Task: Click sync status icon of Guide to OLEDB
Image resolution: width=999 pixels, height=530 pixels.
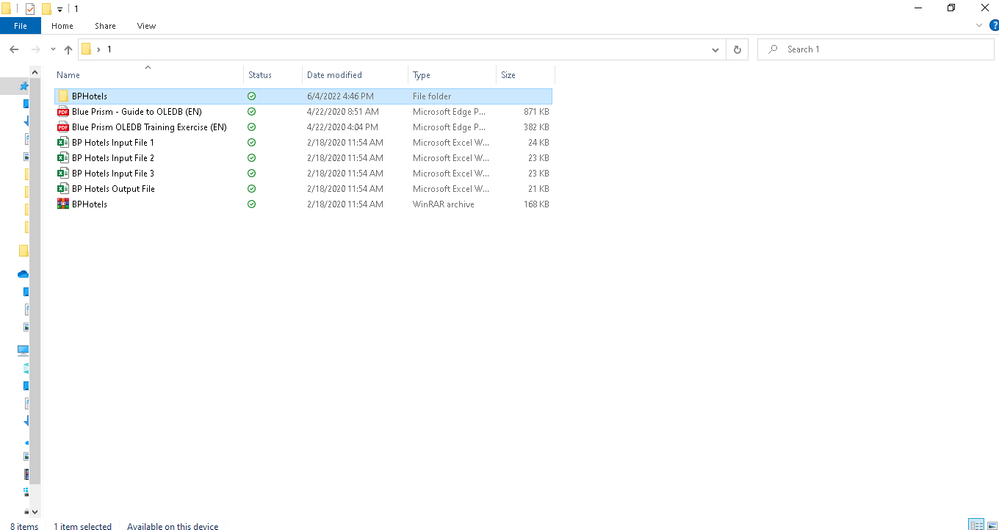Action: [x=252, y=111]
